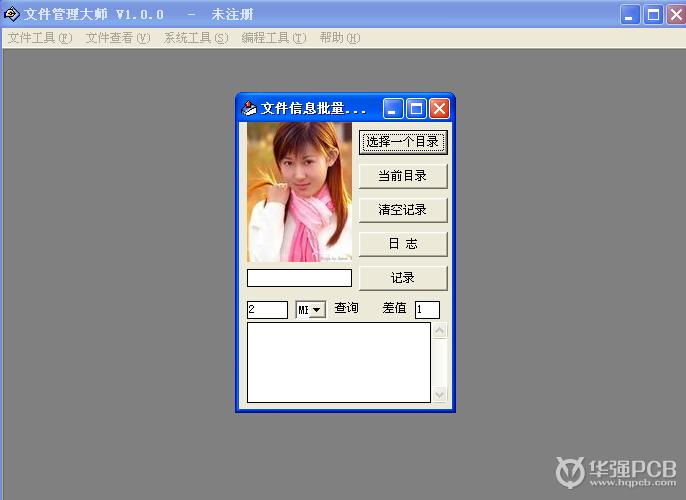The image size is (686, 500).
Task: Click the scroll down arrow of results list
Action: (x=440, y=395)
